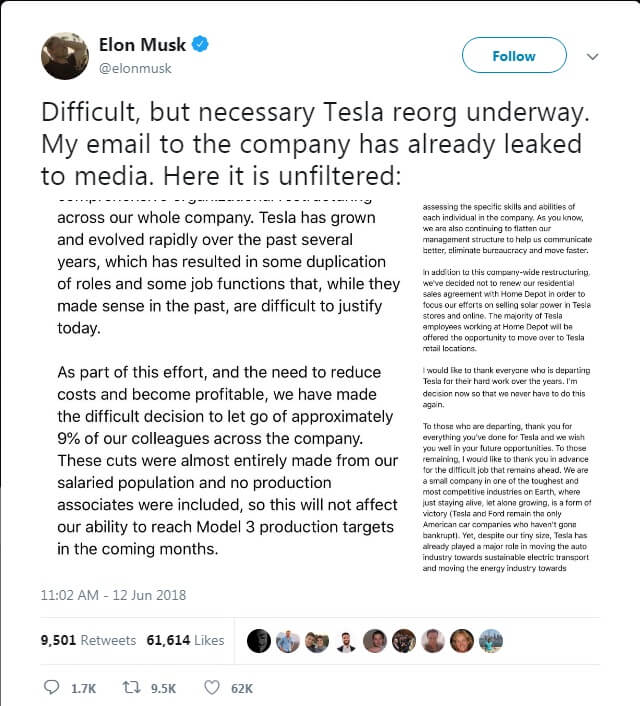The image size is (640, 706).
Task: Click the first liker avatar in the row
Action: point(258,640)
